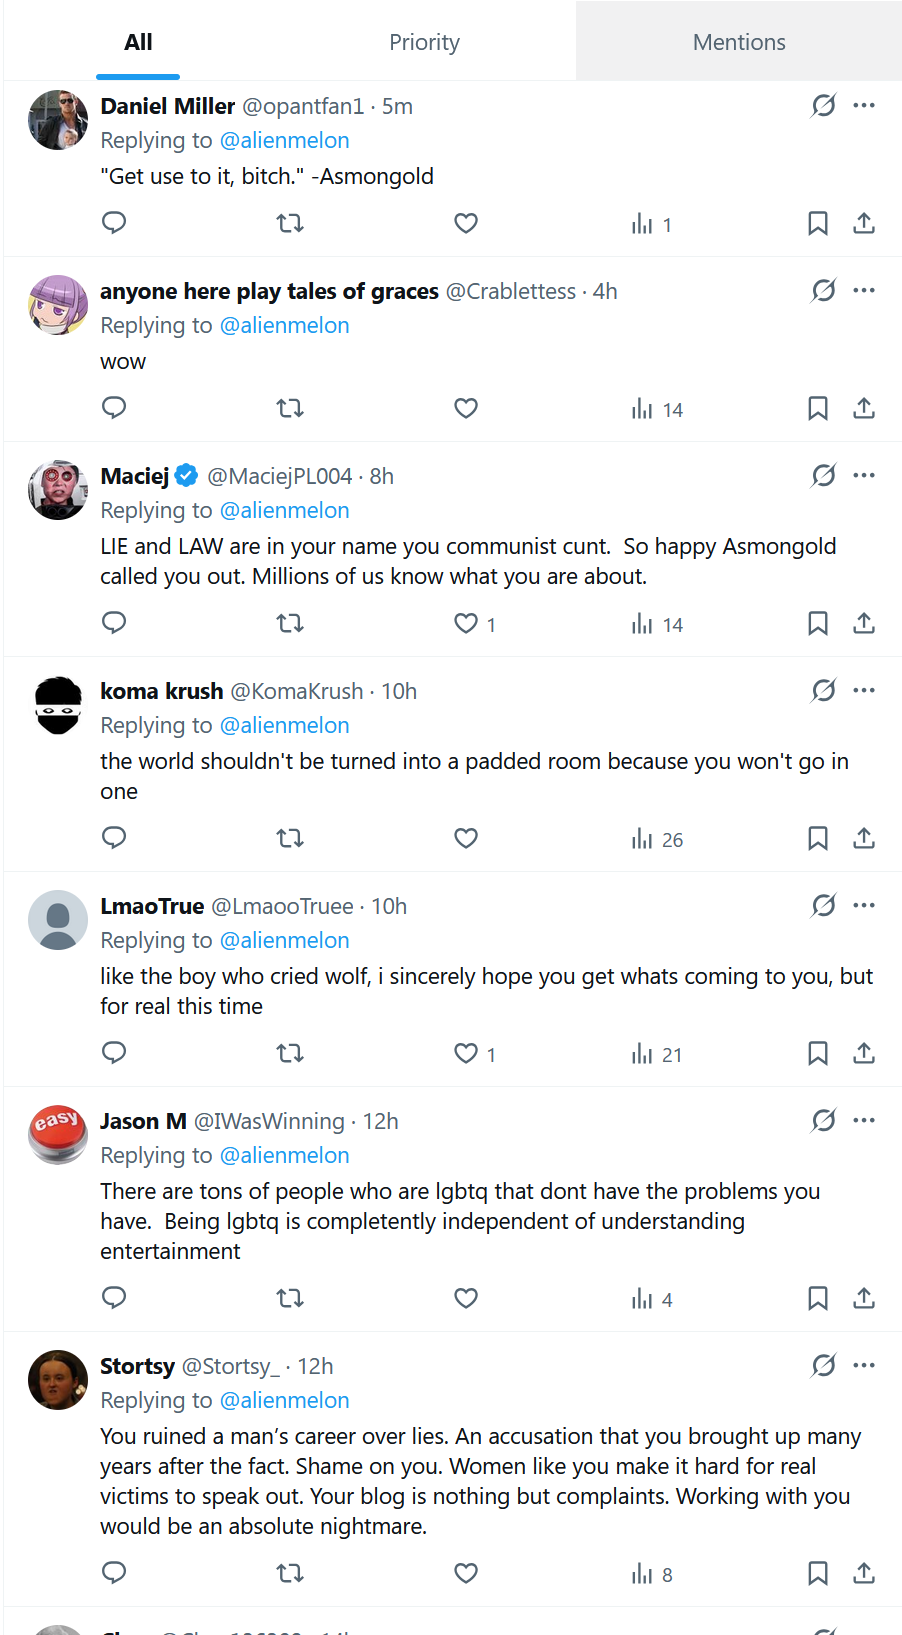Open @alienmelon link in Daniel Miller's reply
The width and height of the screenshot is (902, 1635).
[284, 140]
